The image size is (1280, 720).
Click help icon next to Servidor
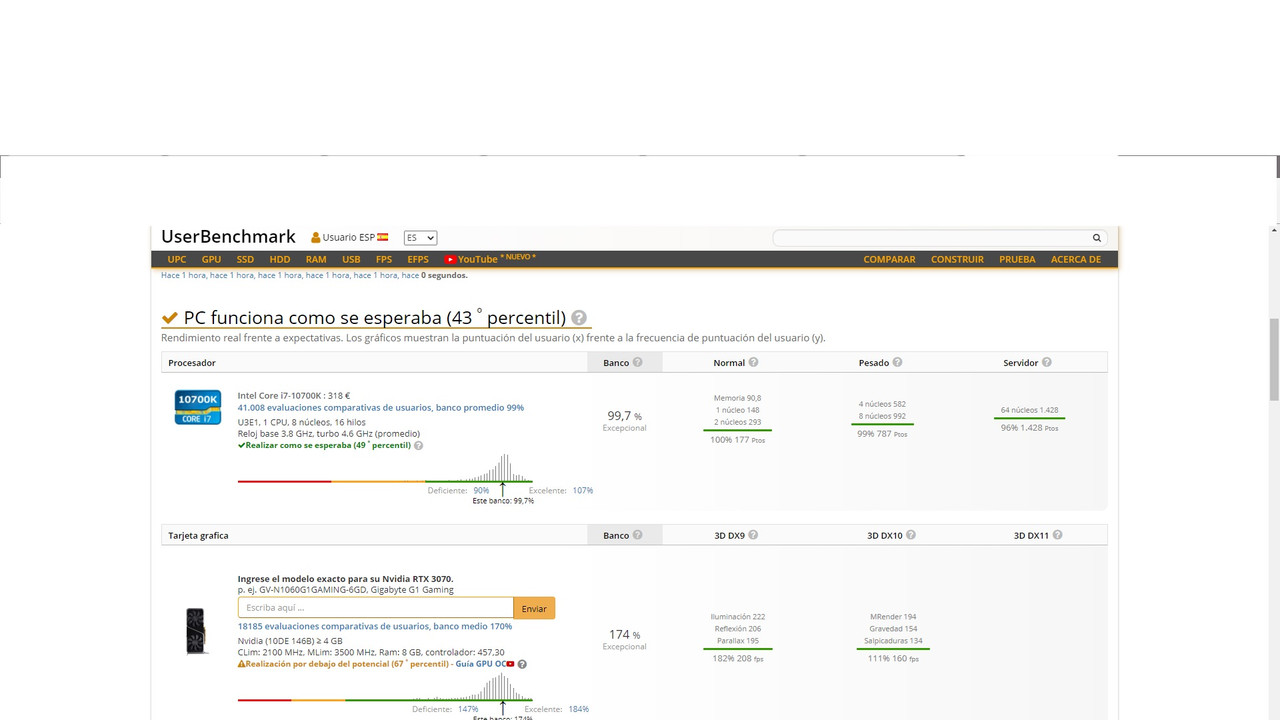[1046, 362]
